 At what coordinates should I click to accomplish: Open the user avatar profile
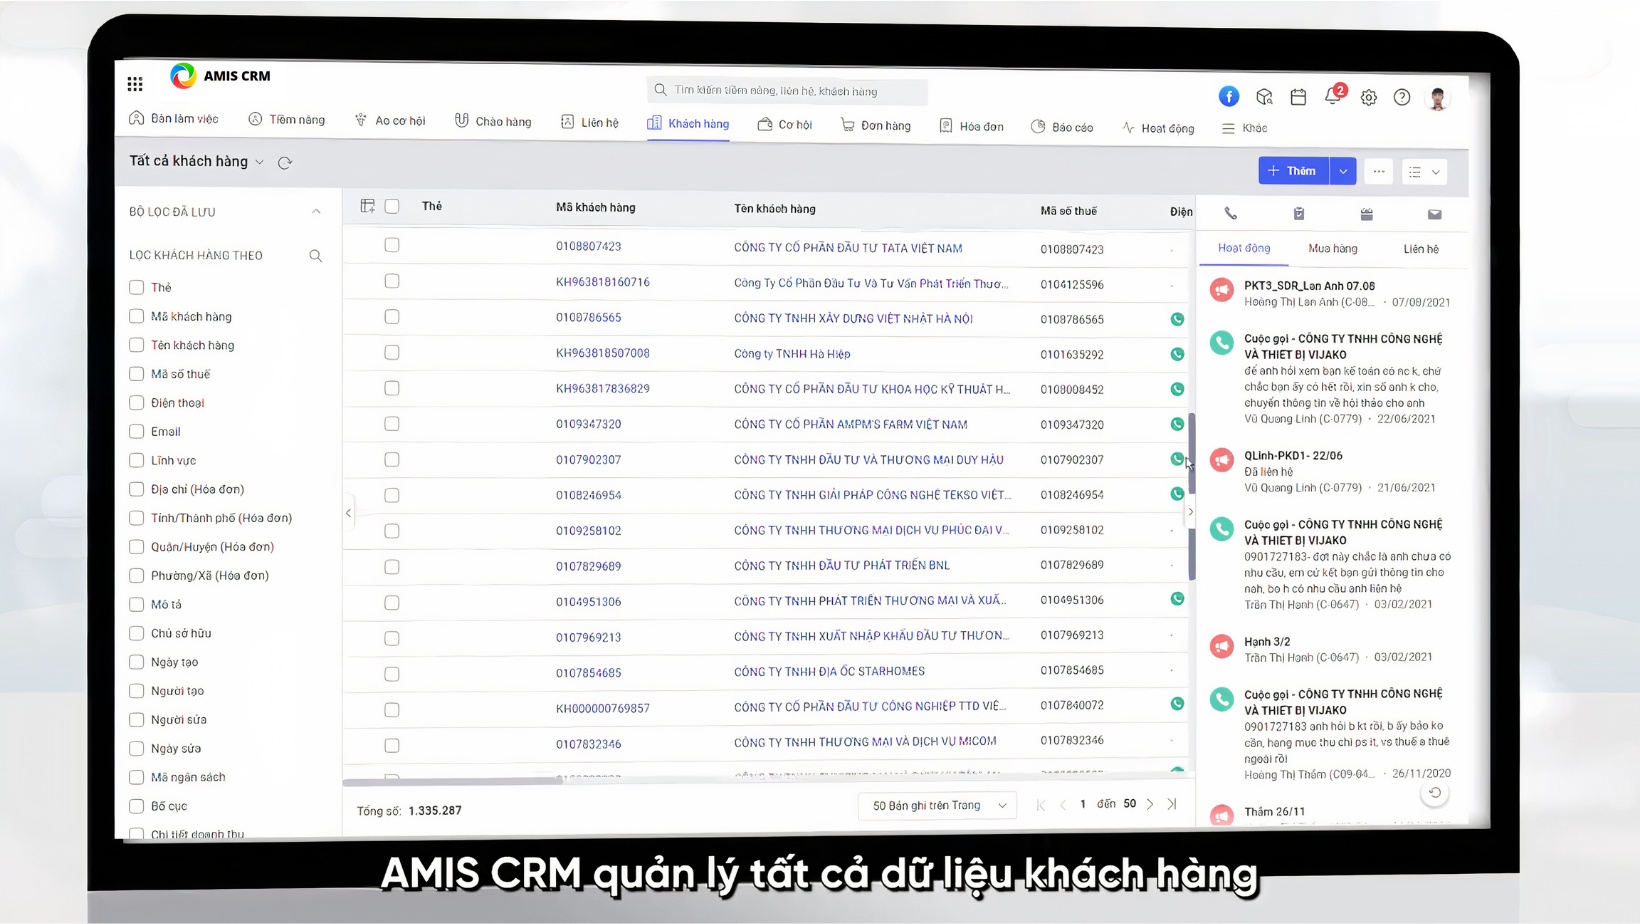1438,98
